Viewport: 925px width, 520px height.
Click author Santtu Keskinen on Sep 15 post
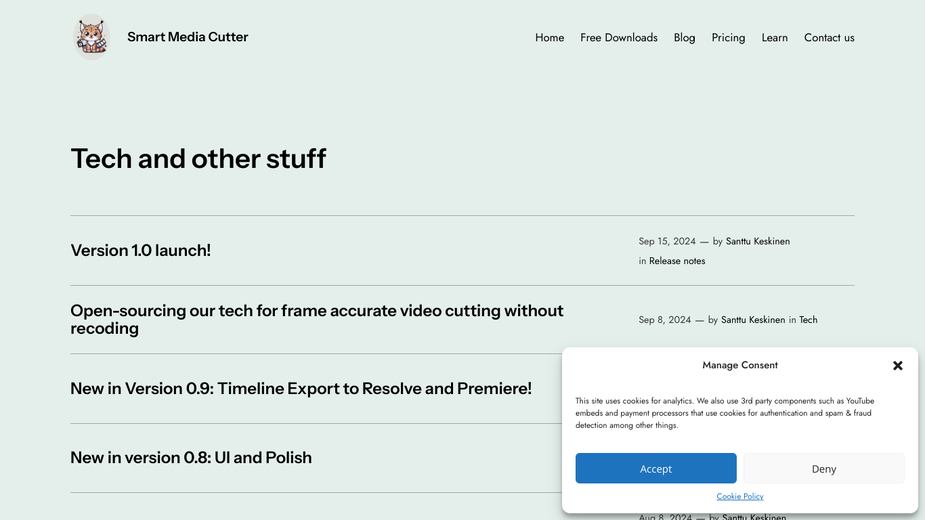pyautogui.click(x=757, y=241)
